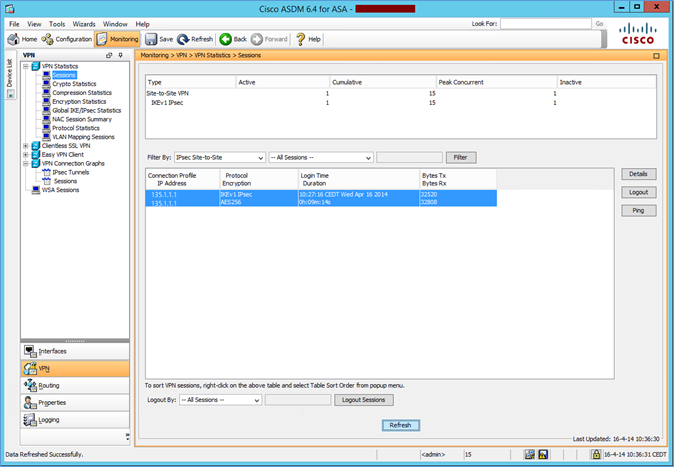The image size is (674, 467).
Task: Click the Ping button
Action: click(638, 210)
